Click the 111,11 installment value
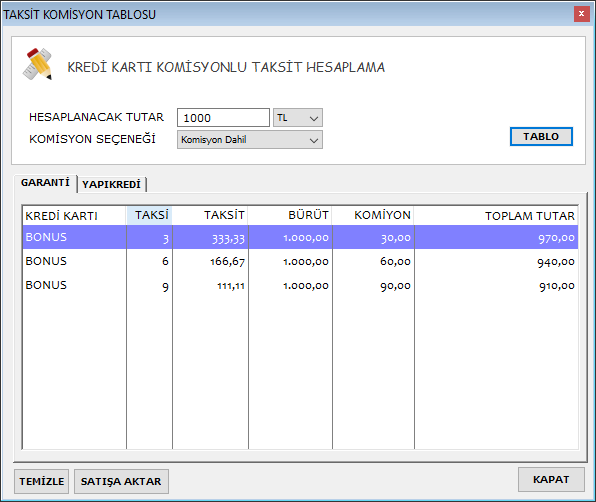Viewport: 596px width, 502px height. [231, 286]
